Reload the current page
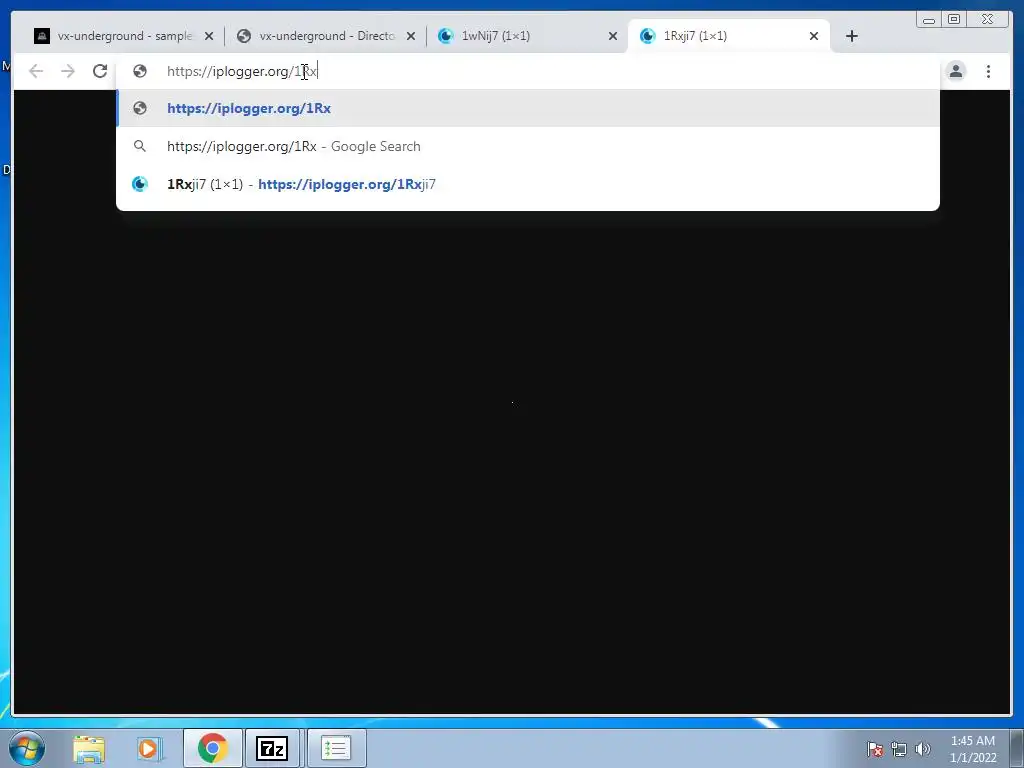 coord(100,71)
